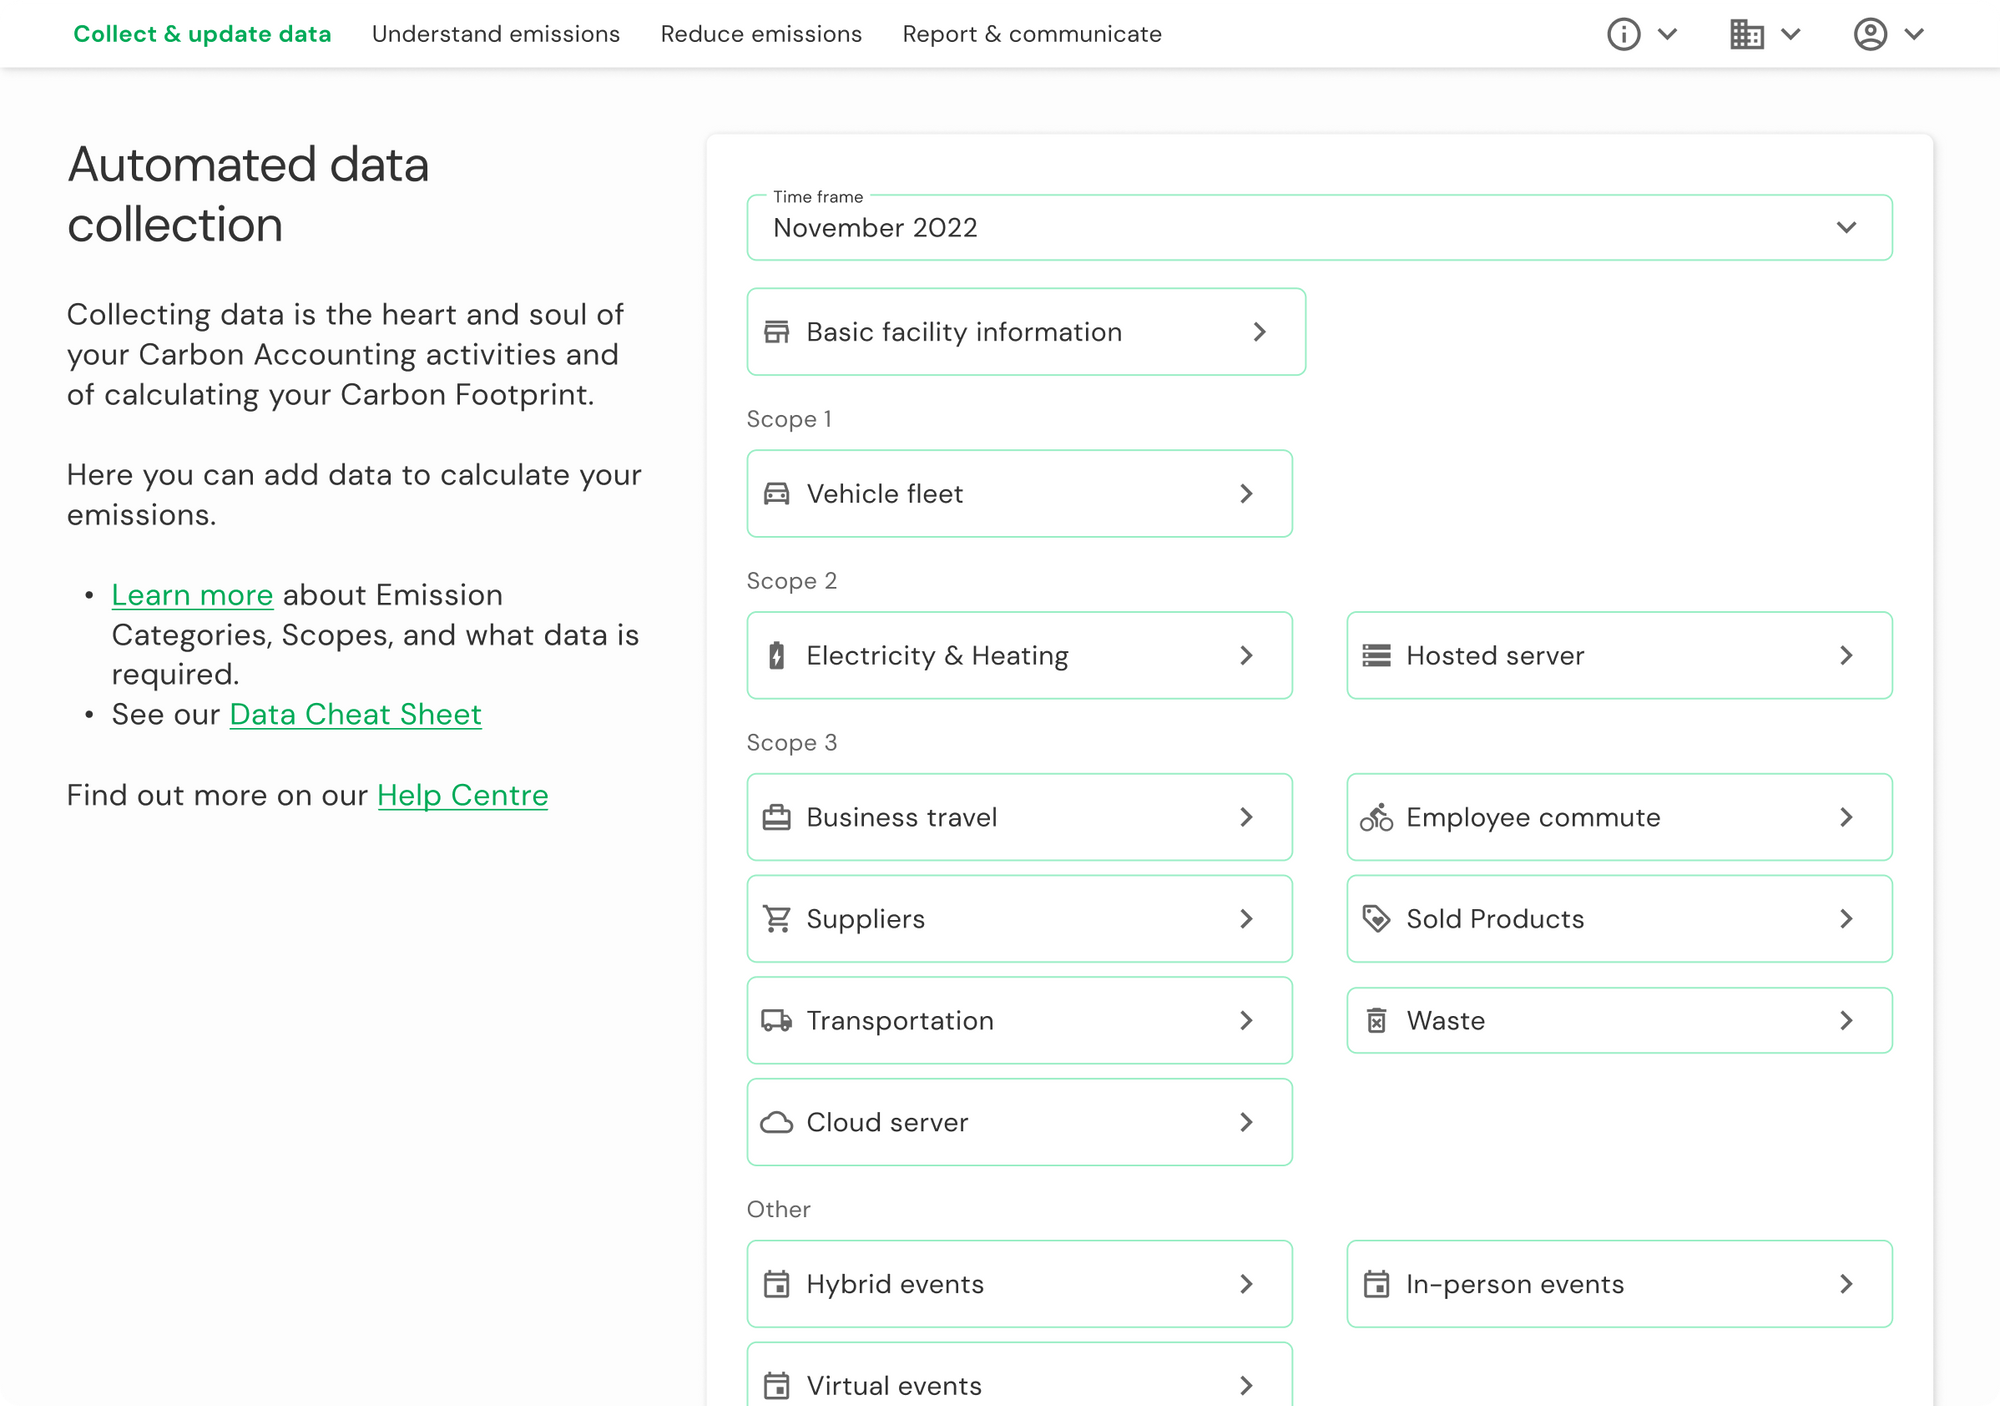Select the Business travel briefcase icon
The image size is (2000, 1406).
coord(779,817)
